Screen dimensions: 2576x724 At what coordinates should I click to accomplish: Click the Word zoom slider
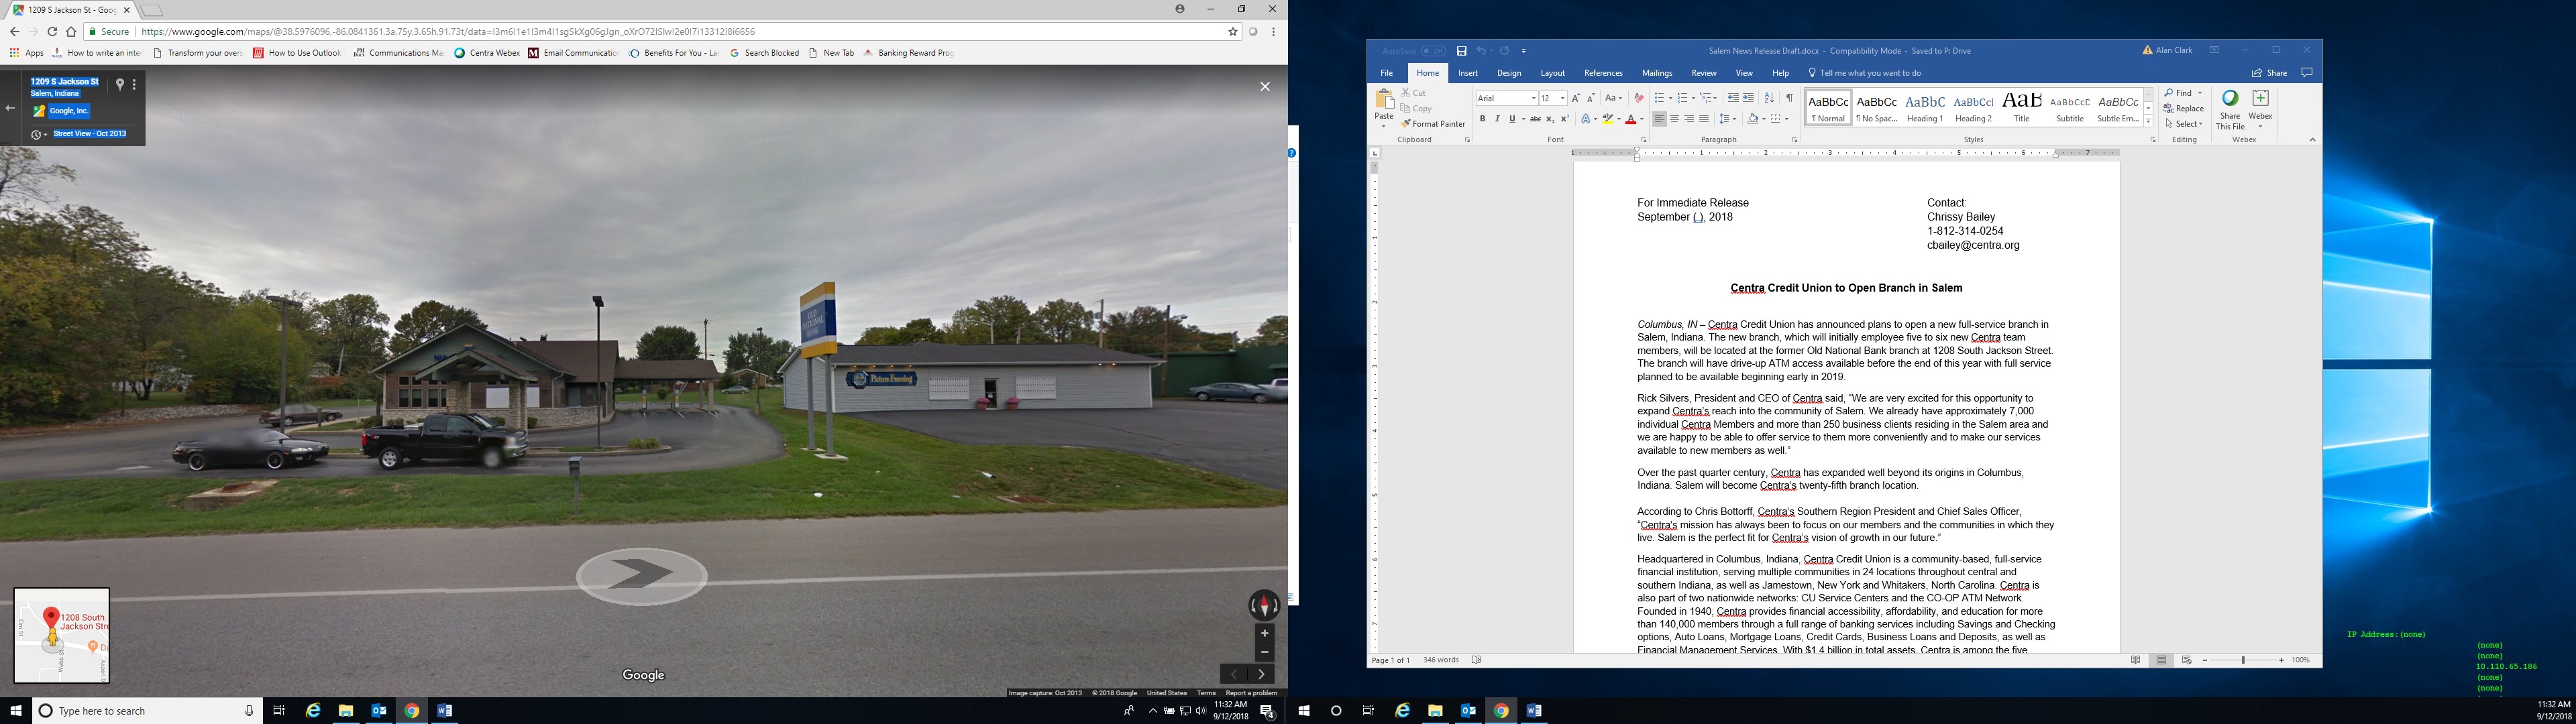point(2243,660)
